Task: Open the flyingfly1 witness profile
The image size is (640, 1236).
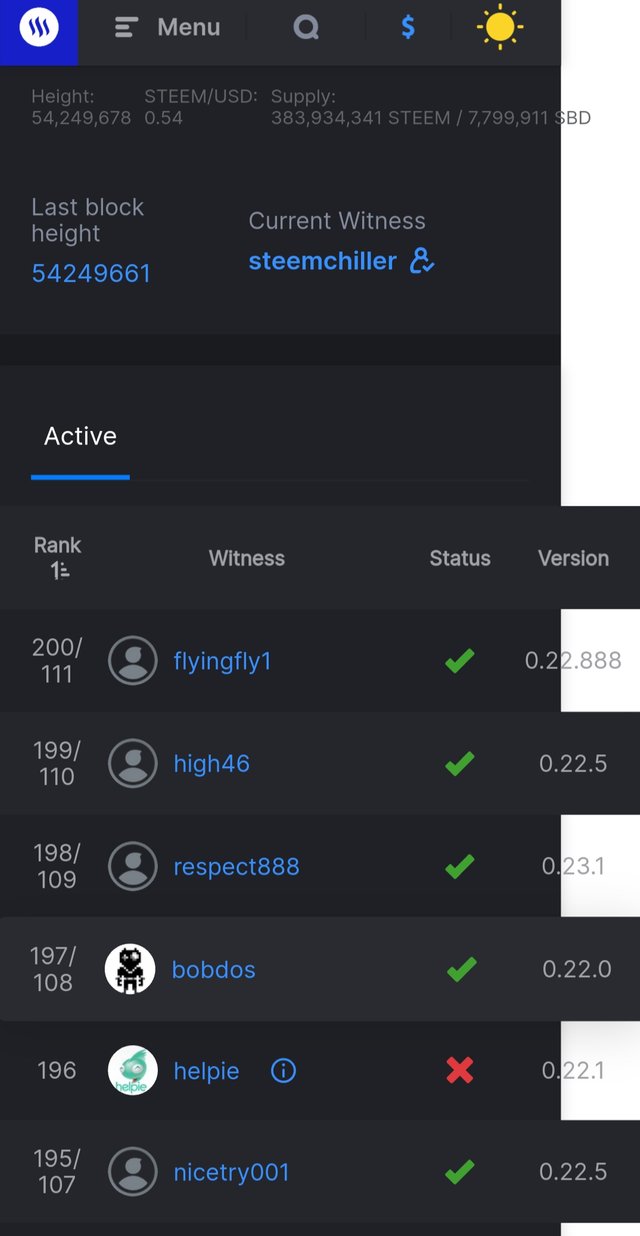Action: point(222,661)
